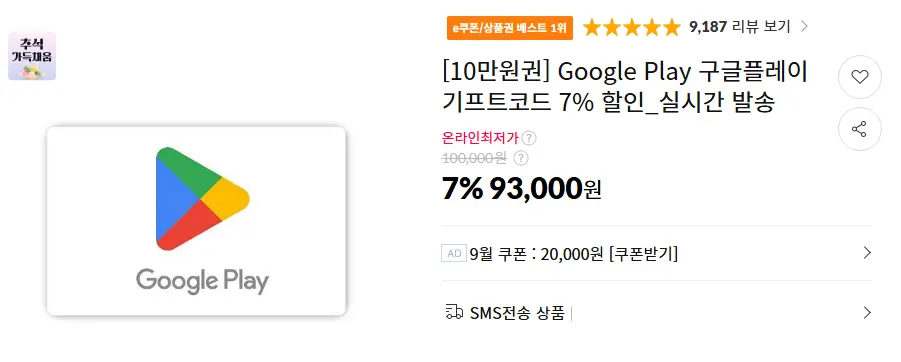Open the 9,187 리뷰 보기 link

(740, 26)
